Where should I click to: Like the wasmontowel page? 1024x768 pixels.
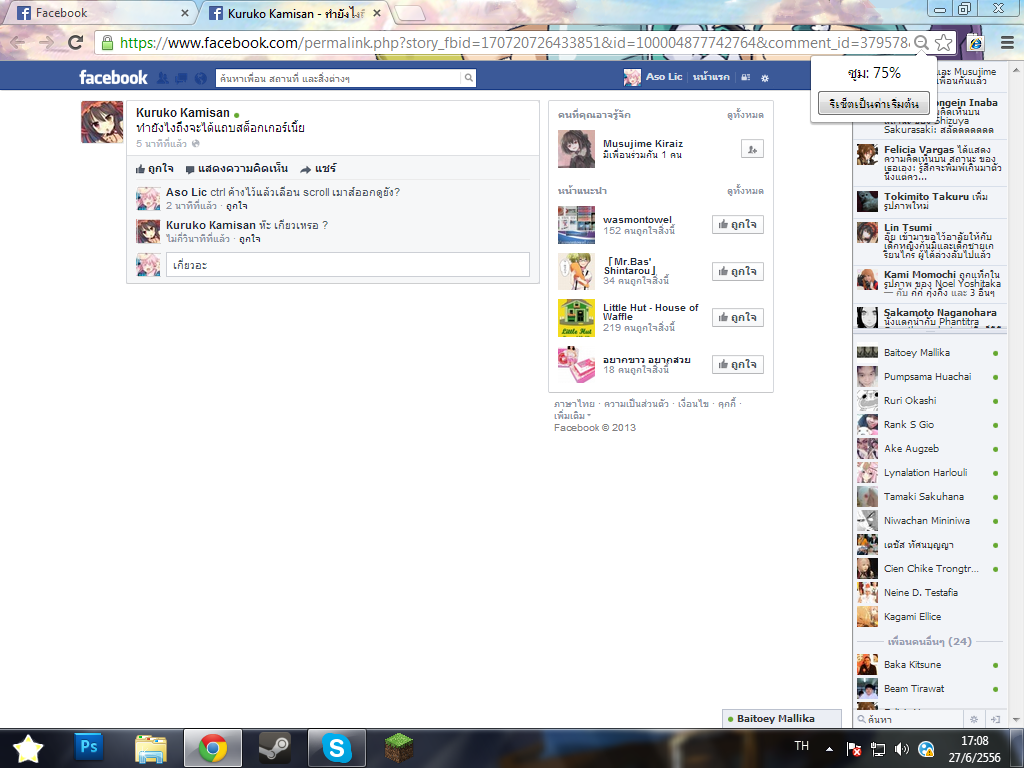pos(738,225)
